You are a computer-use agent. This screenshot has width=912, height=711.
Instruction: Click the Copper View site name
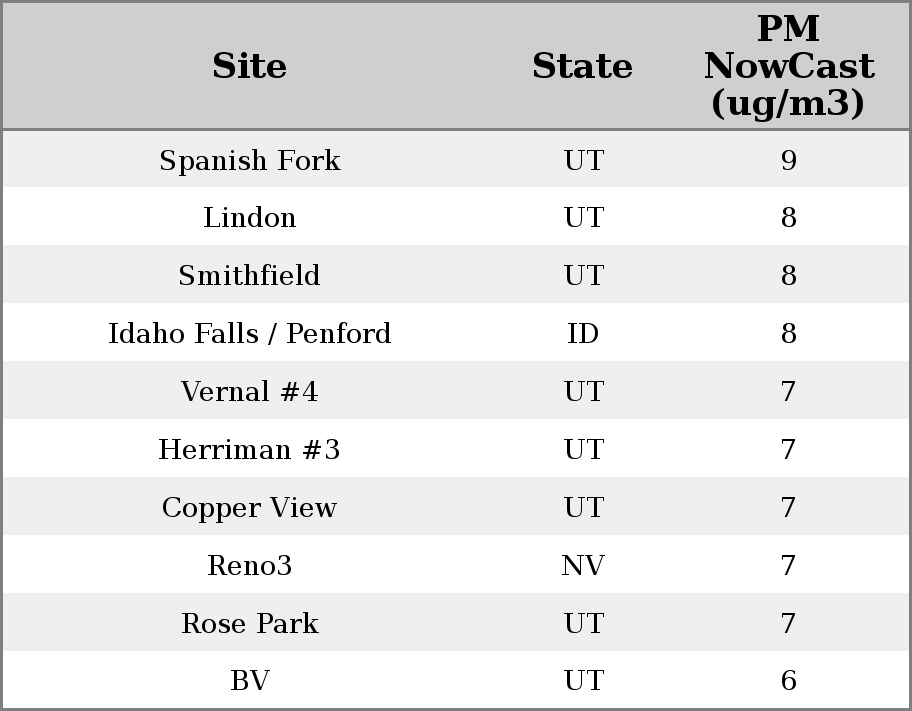(249, 508)
